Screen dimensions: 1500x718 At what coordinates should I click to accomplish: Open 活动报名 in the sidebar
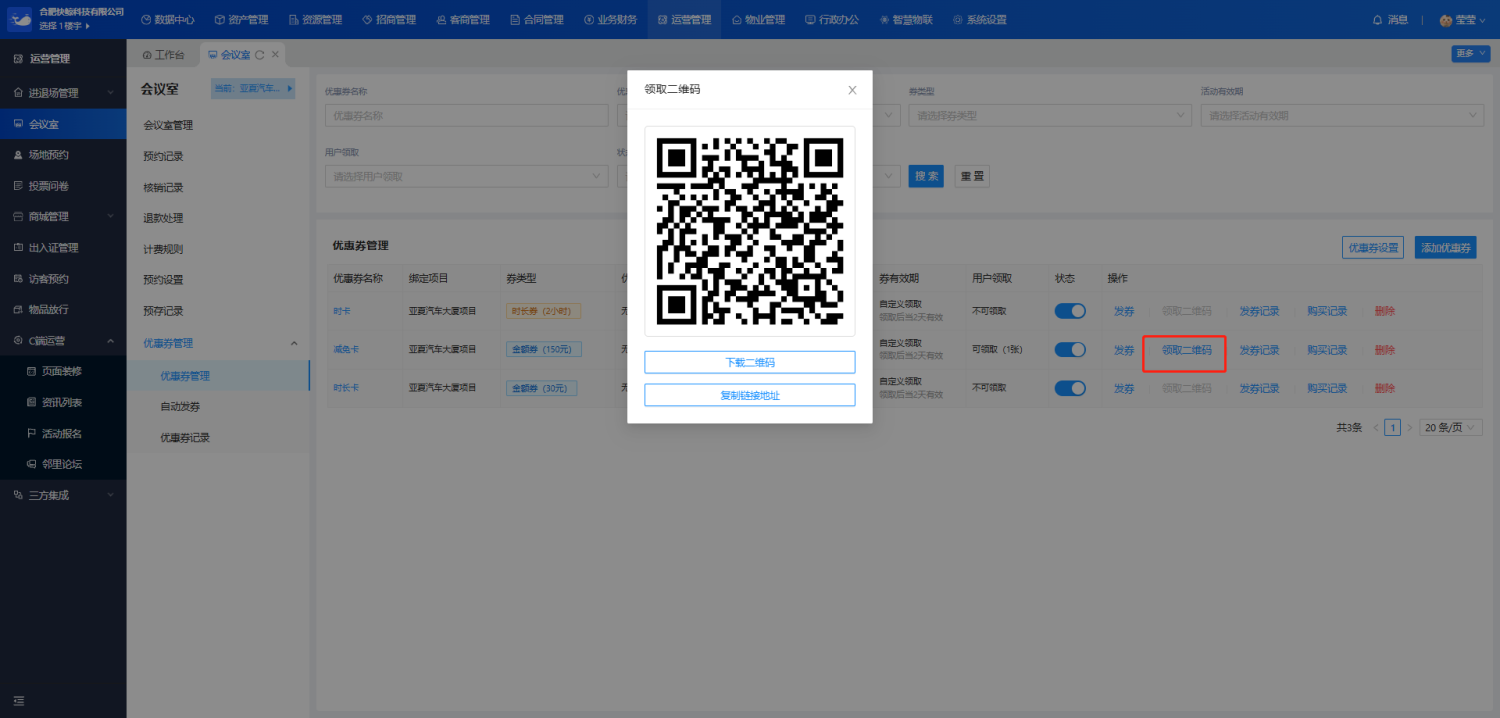(63, 433)
